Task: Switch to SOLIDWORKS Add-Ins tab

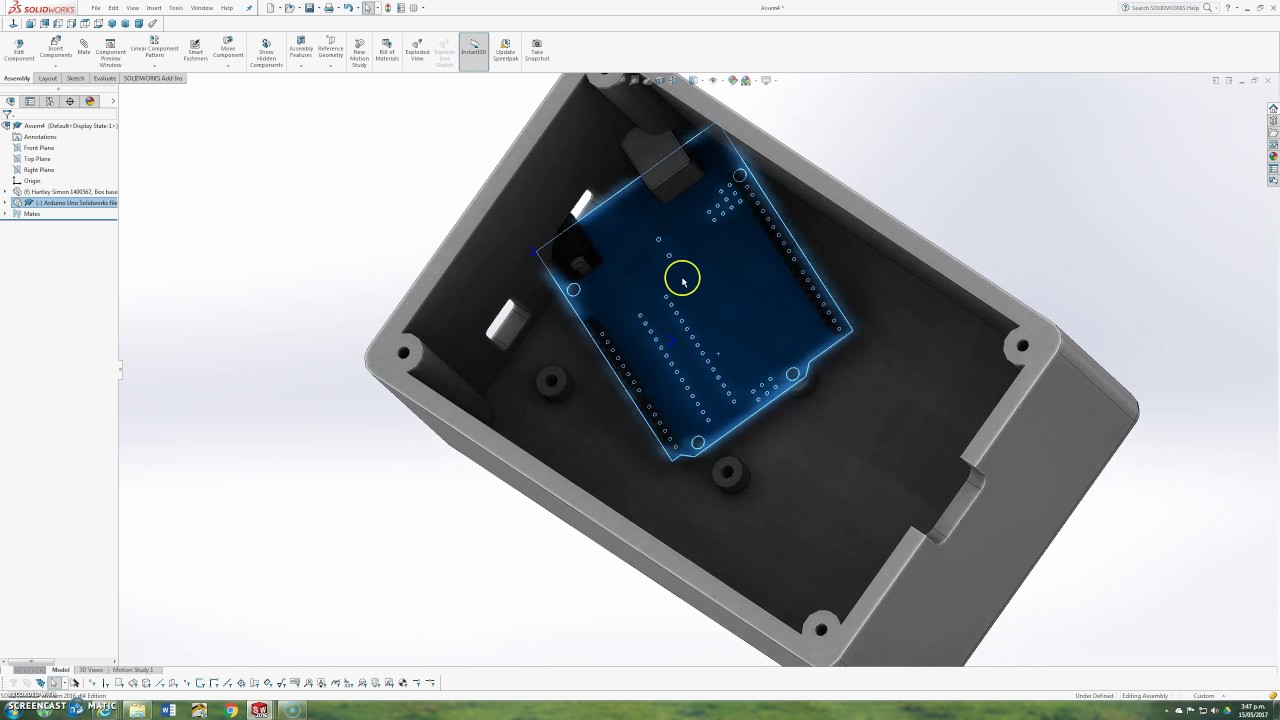Action: [x=153, y=78]
